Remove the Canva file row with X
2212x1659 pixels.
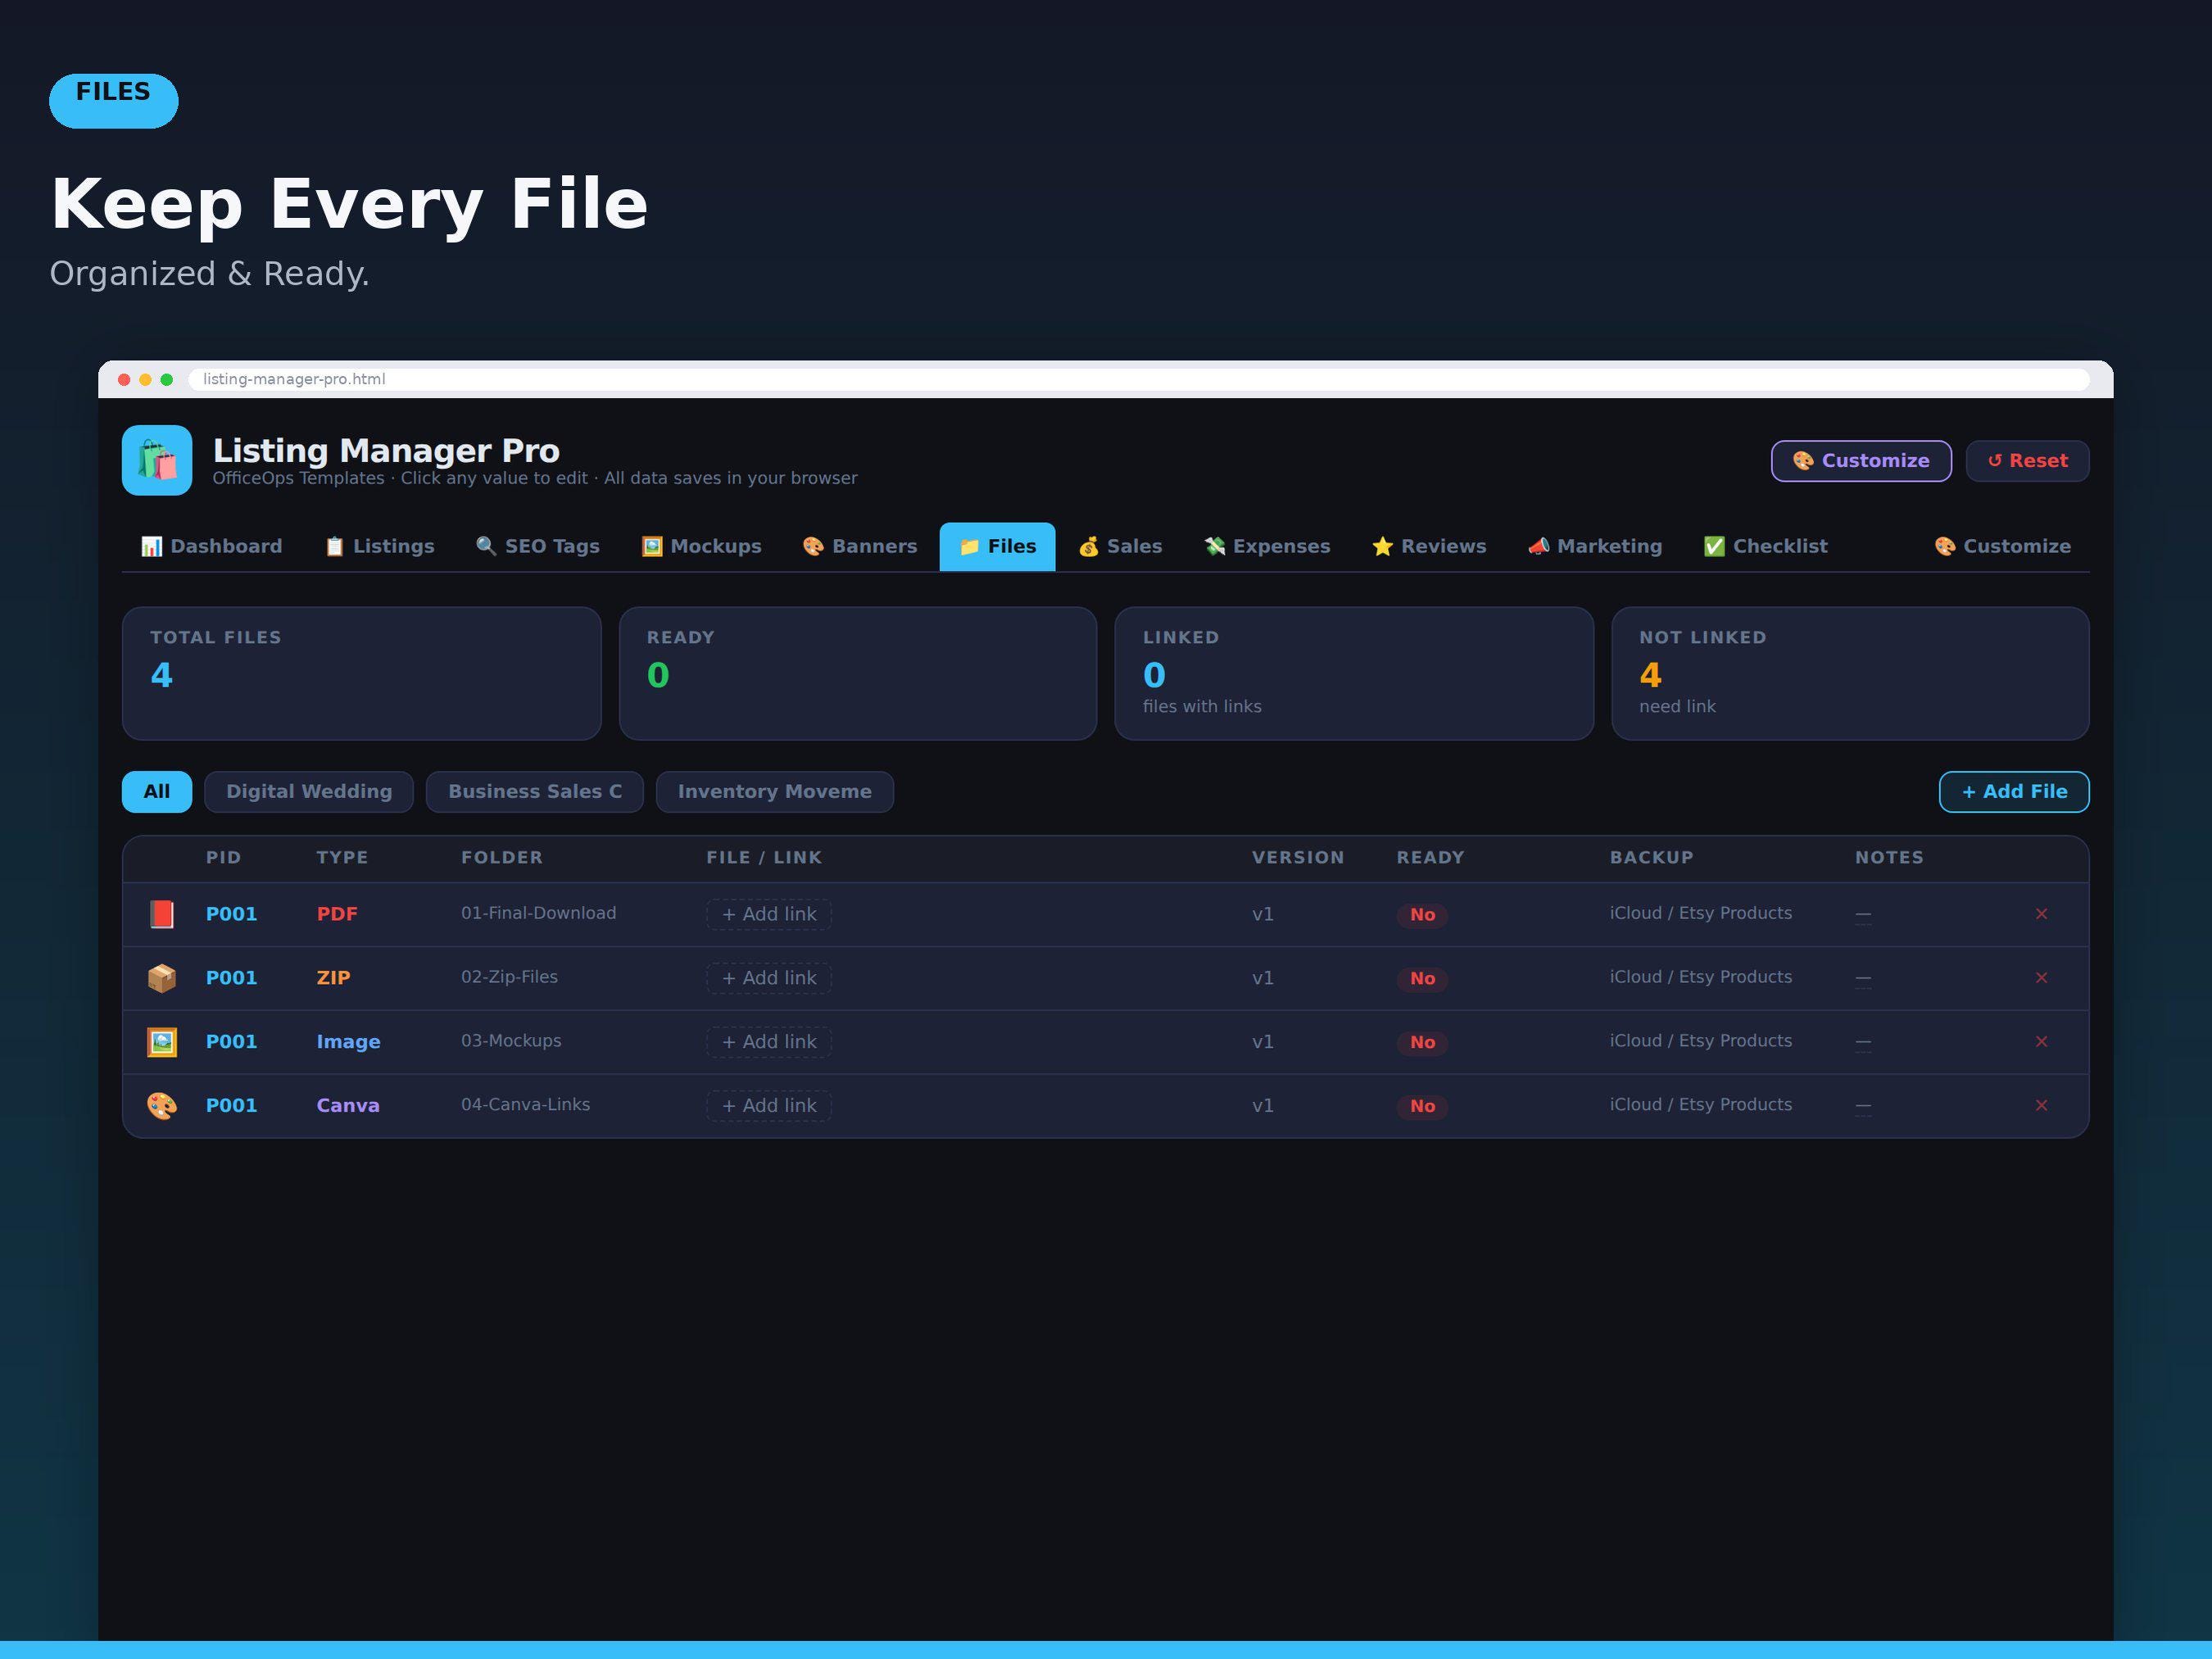(x=2041, y=1106)
